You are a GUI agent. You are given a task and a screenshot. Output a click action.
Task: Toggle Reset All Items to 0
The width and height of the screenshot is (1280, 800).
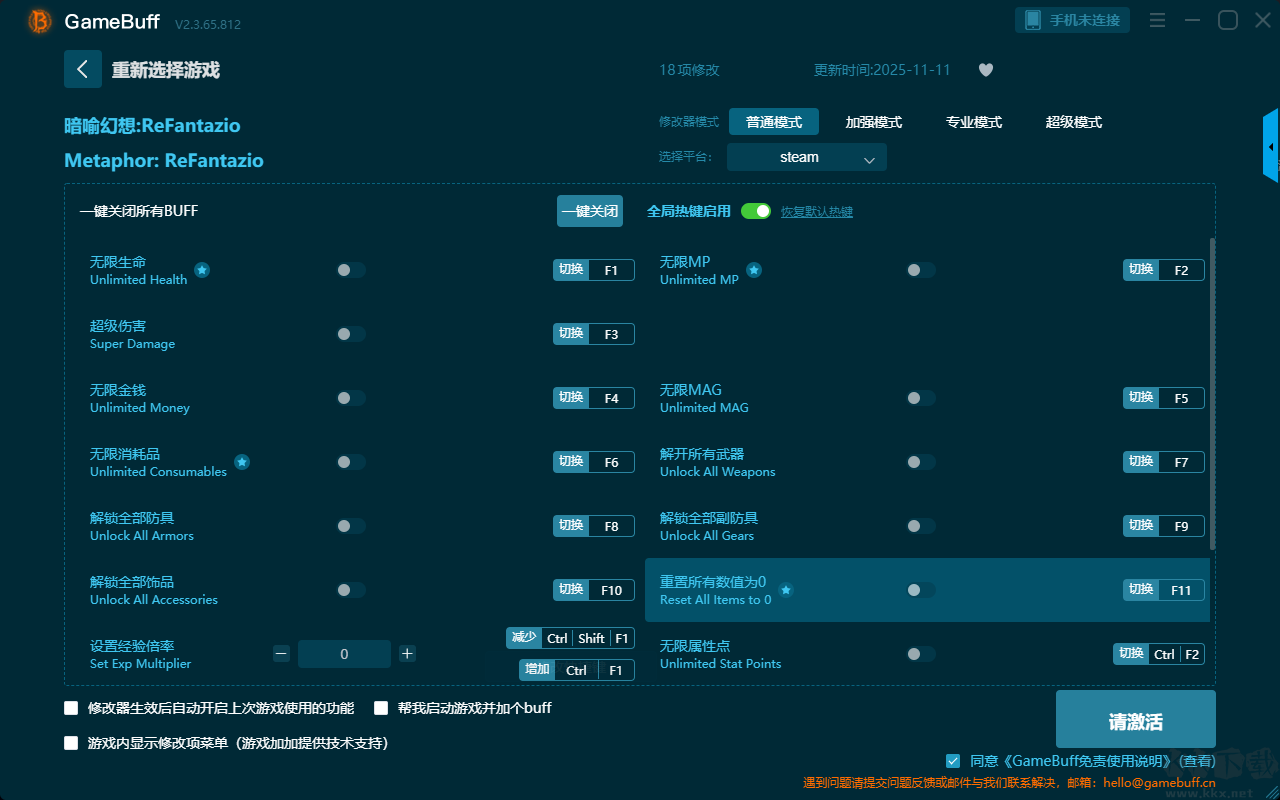pos(921,590)
